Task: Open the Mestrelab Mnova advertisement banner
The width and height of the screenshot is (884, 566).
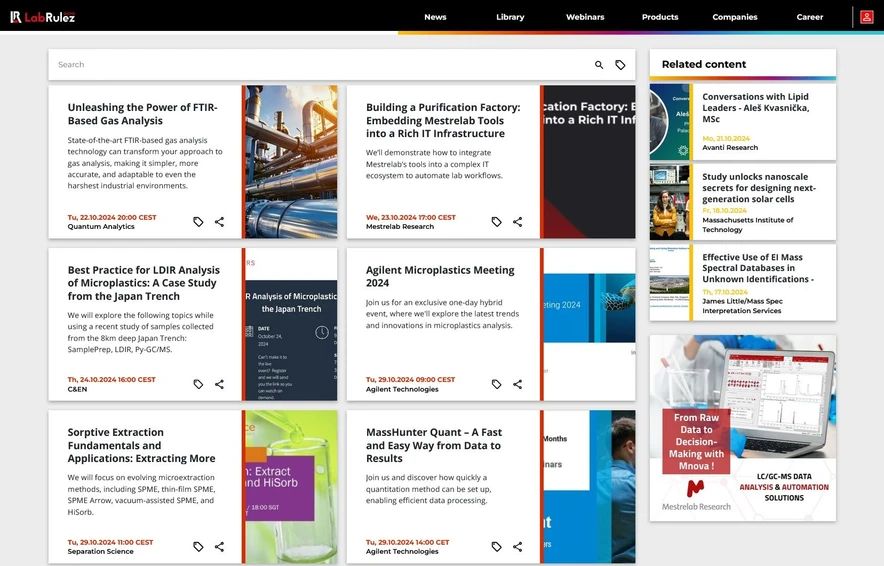Action: click(742, 428)
